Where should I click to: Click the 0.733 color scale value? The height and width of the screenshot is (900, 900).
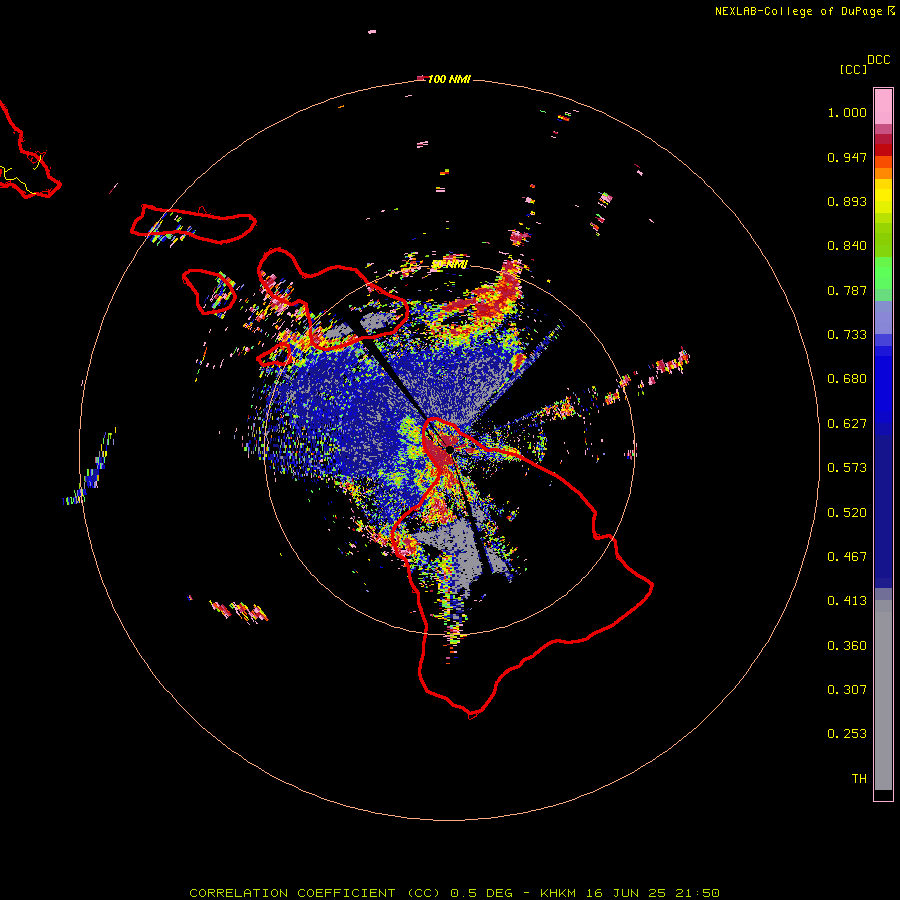(847, 335)
